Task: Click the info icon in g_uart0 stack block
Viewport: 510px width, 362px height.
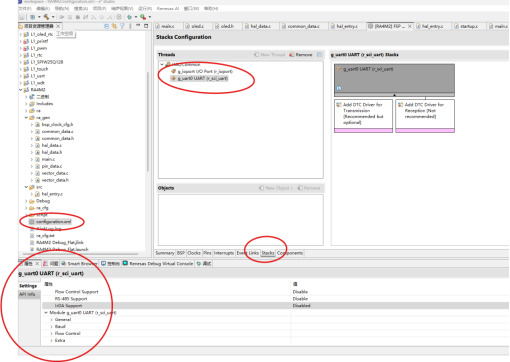Action: pyautogui.click(x=339, y=88)
